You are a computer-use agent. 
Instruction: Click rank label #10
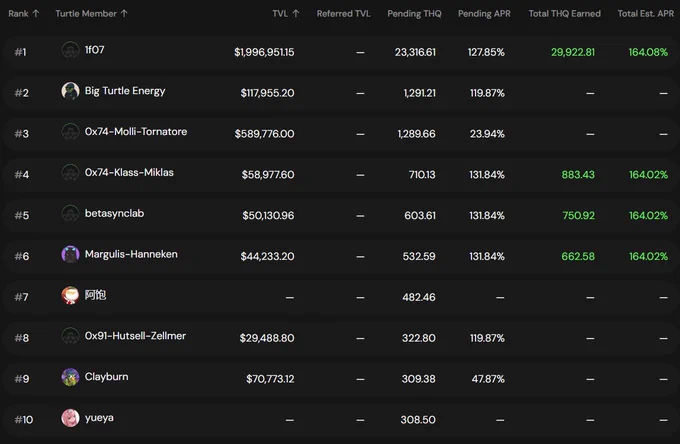tap(24, 420)
